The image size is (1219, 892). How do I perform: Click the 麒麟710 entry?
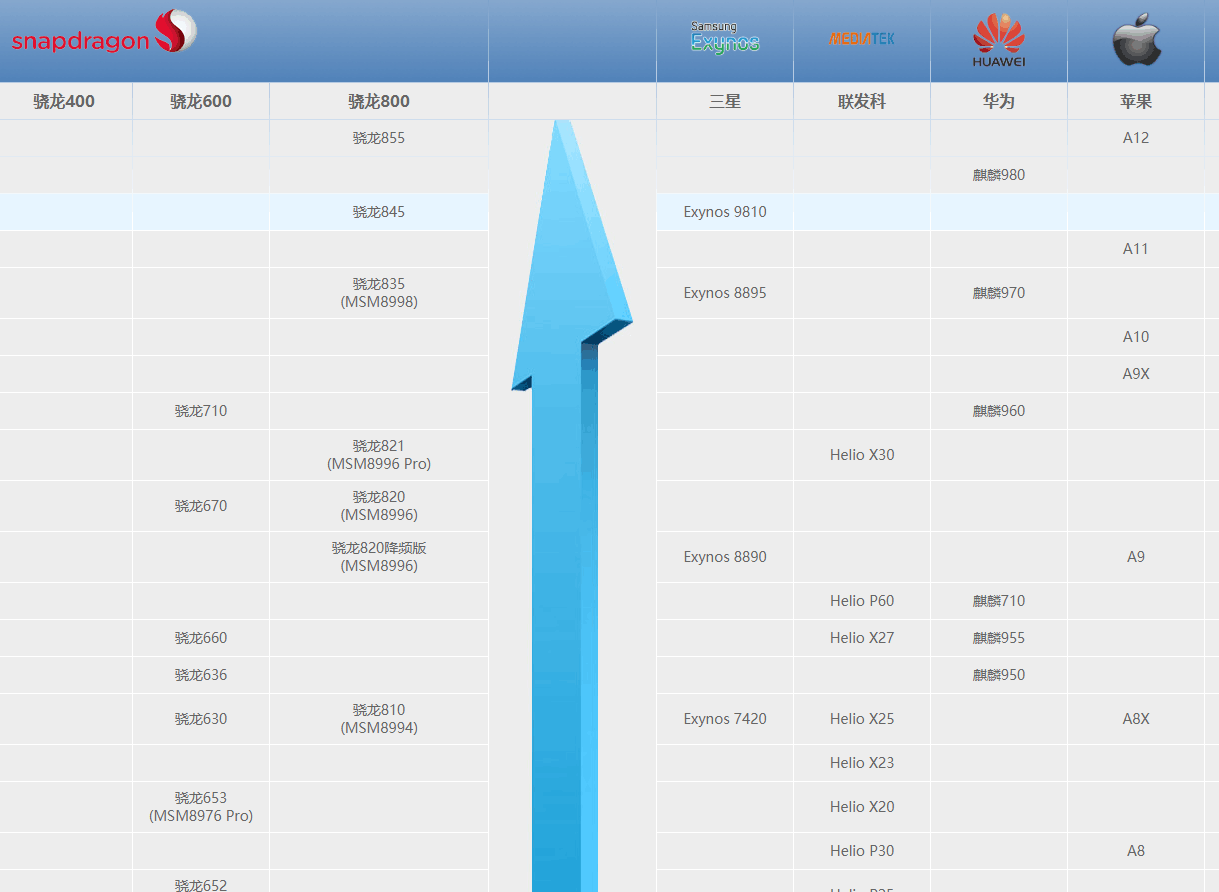999,601
